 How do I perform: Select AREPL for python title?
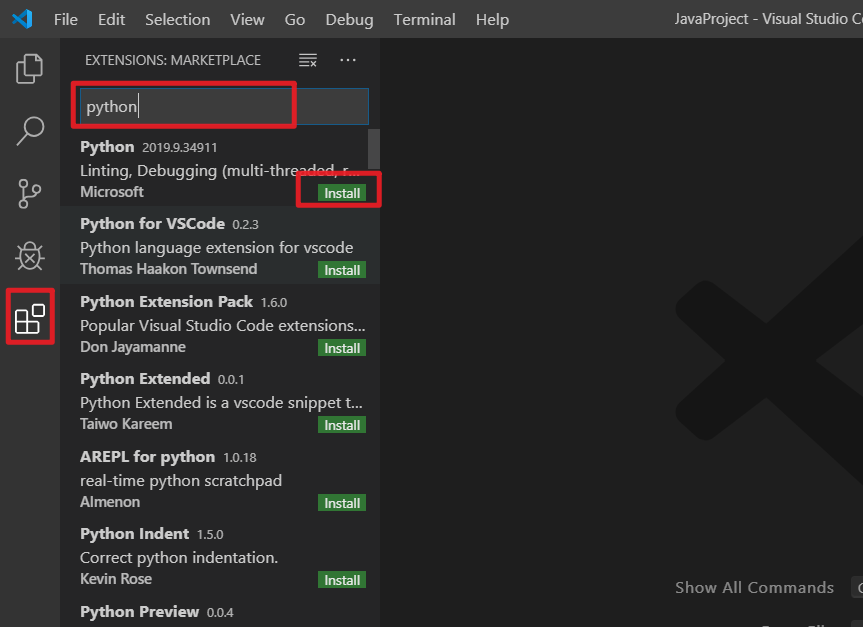click(x=148, y=457)
